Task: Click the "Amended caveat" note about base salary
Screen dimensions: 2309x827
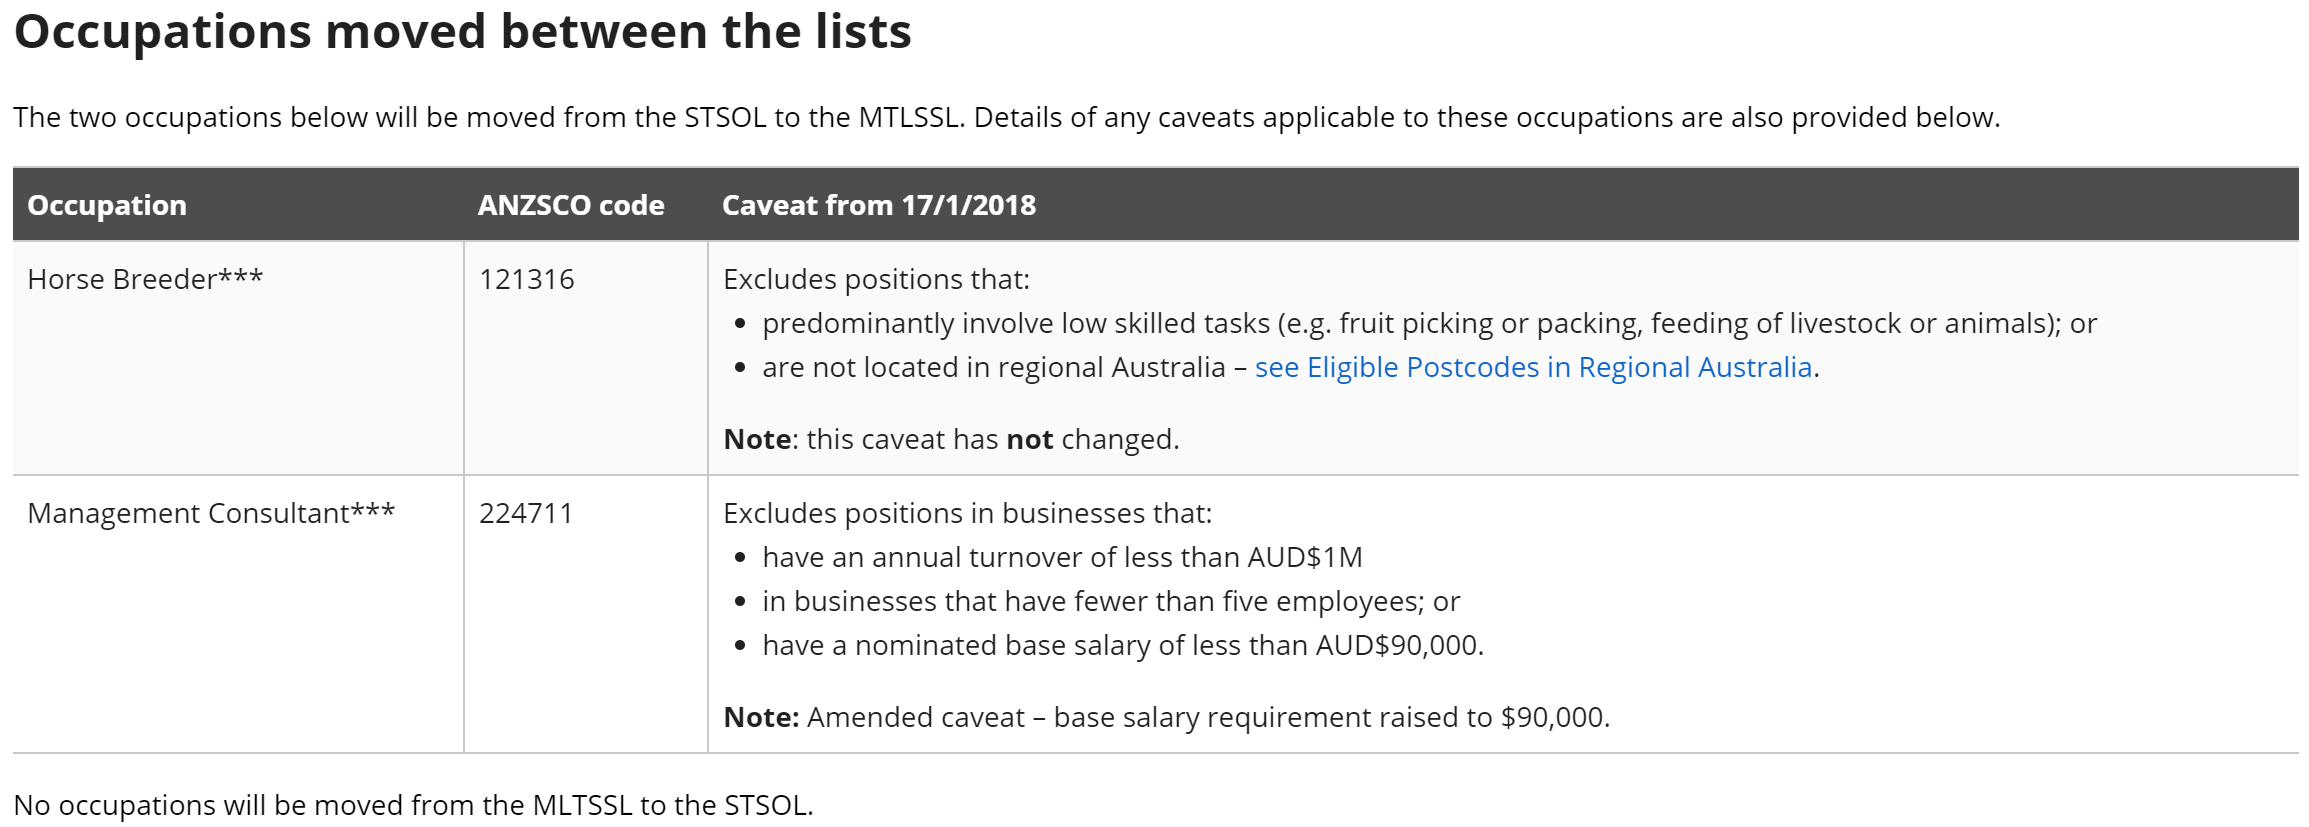Action: point(1166,718)
